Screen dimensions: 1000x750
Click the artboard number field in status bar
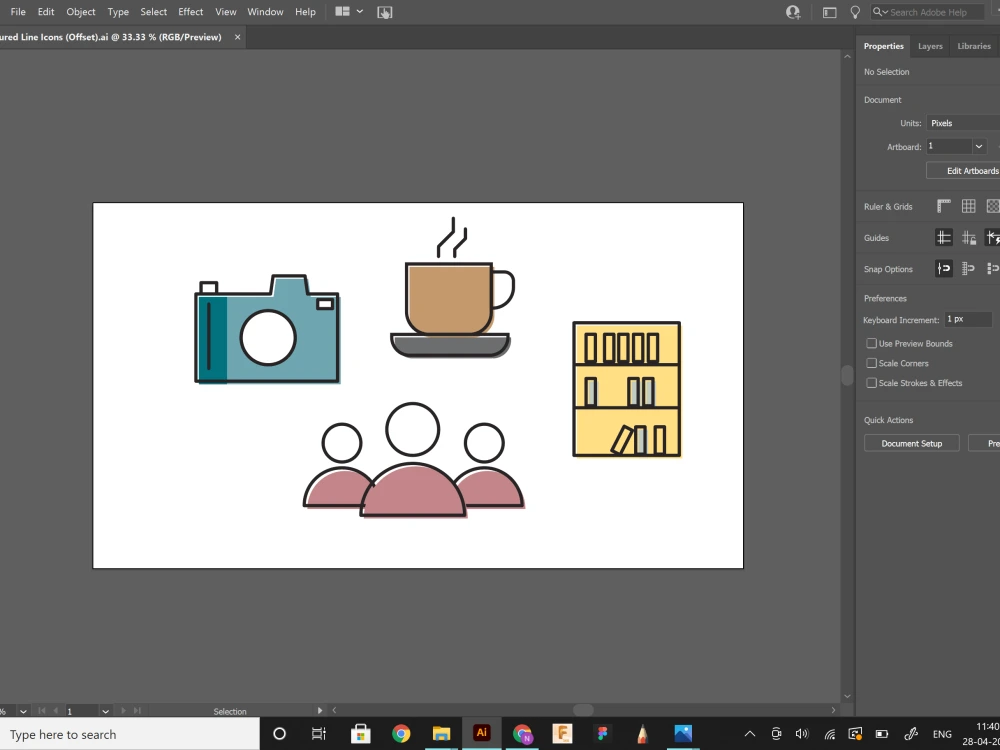click(x=82, y=710)
